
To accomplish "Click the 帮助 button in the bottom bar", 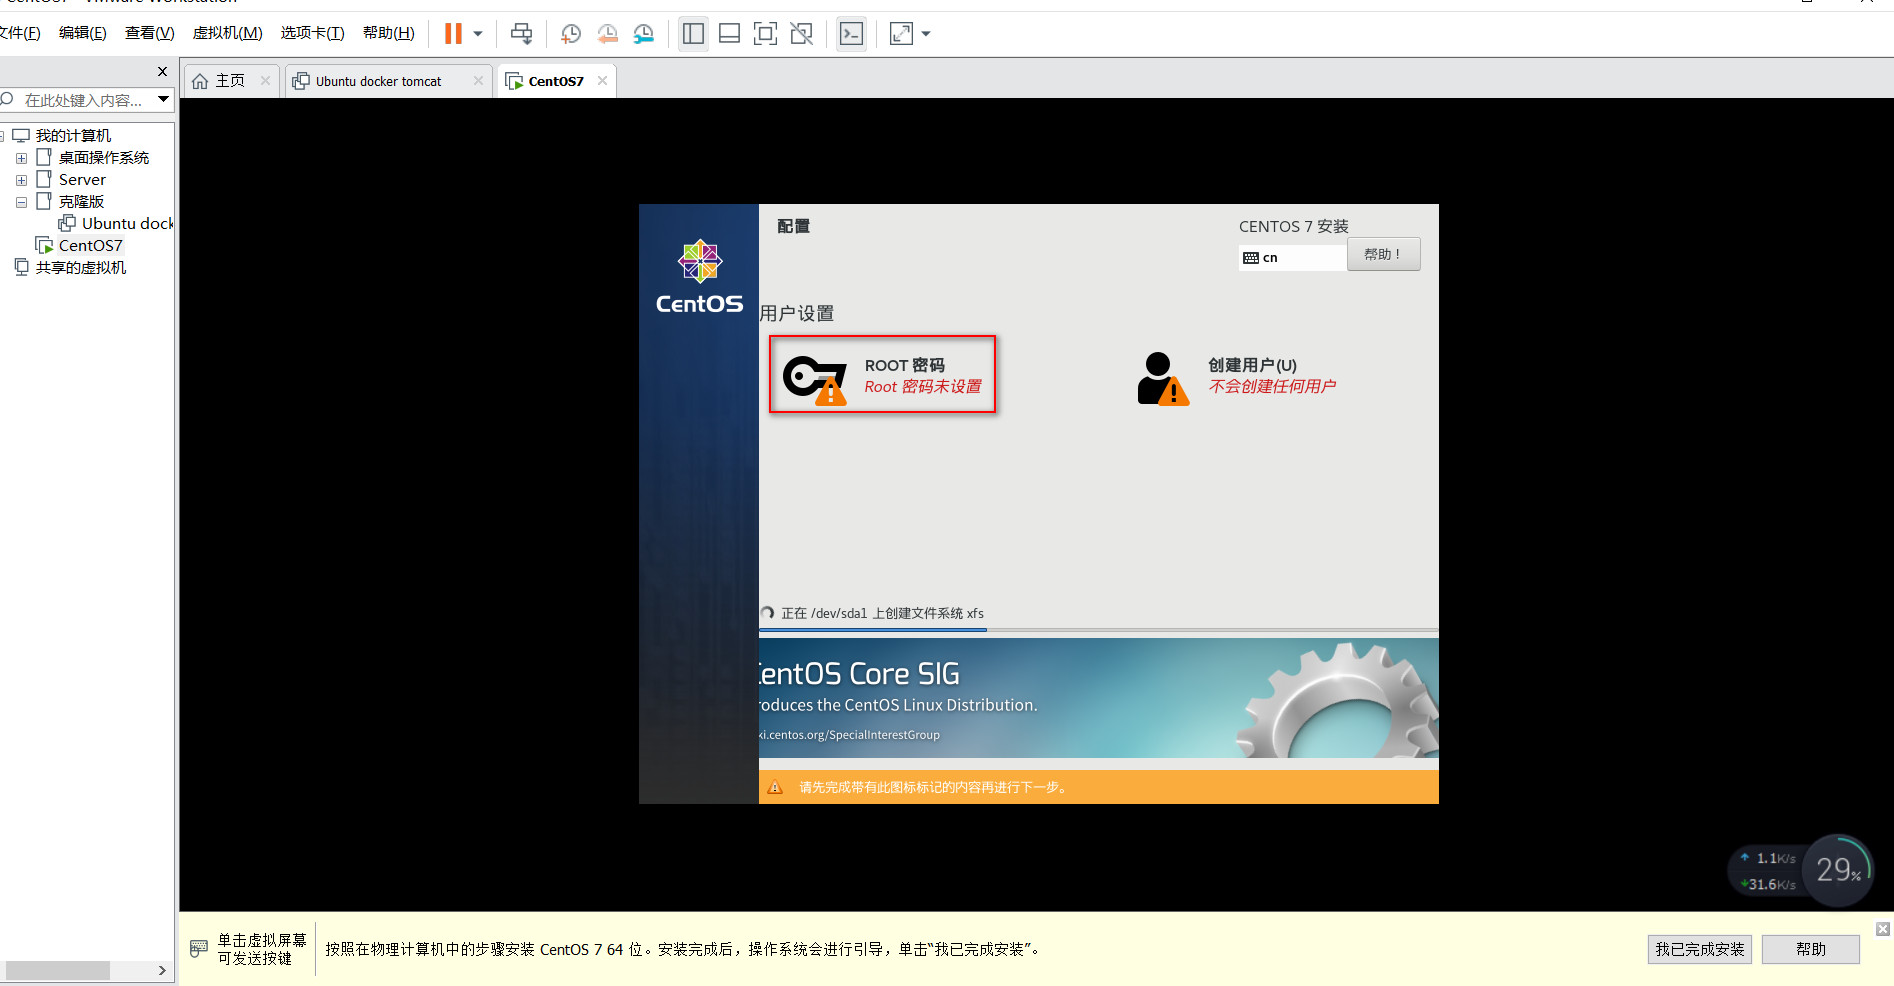I will pos(1810,949).
